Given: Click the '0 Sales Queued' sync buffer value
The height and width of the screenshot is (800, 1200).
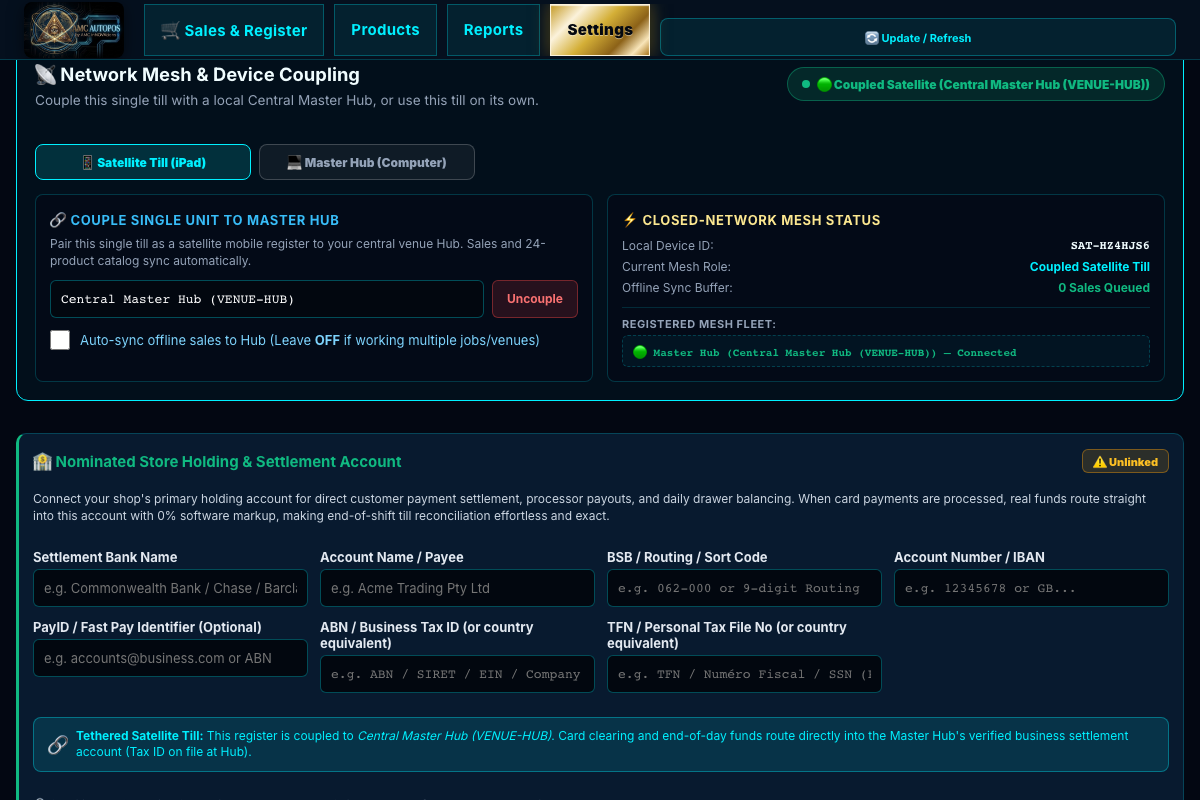Looking at the screenshot, I should (1104, 288).
